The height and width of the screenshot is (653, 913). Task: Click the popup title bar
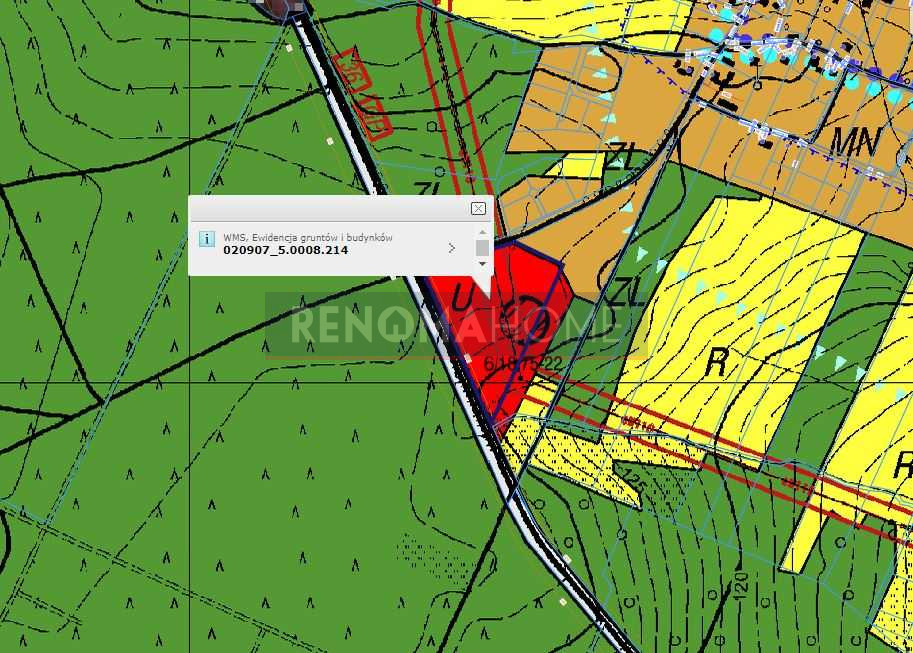coord(330,208)
